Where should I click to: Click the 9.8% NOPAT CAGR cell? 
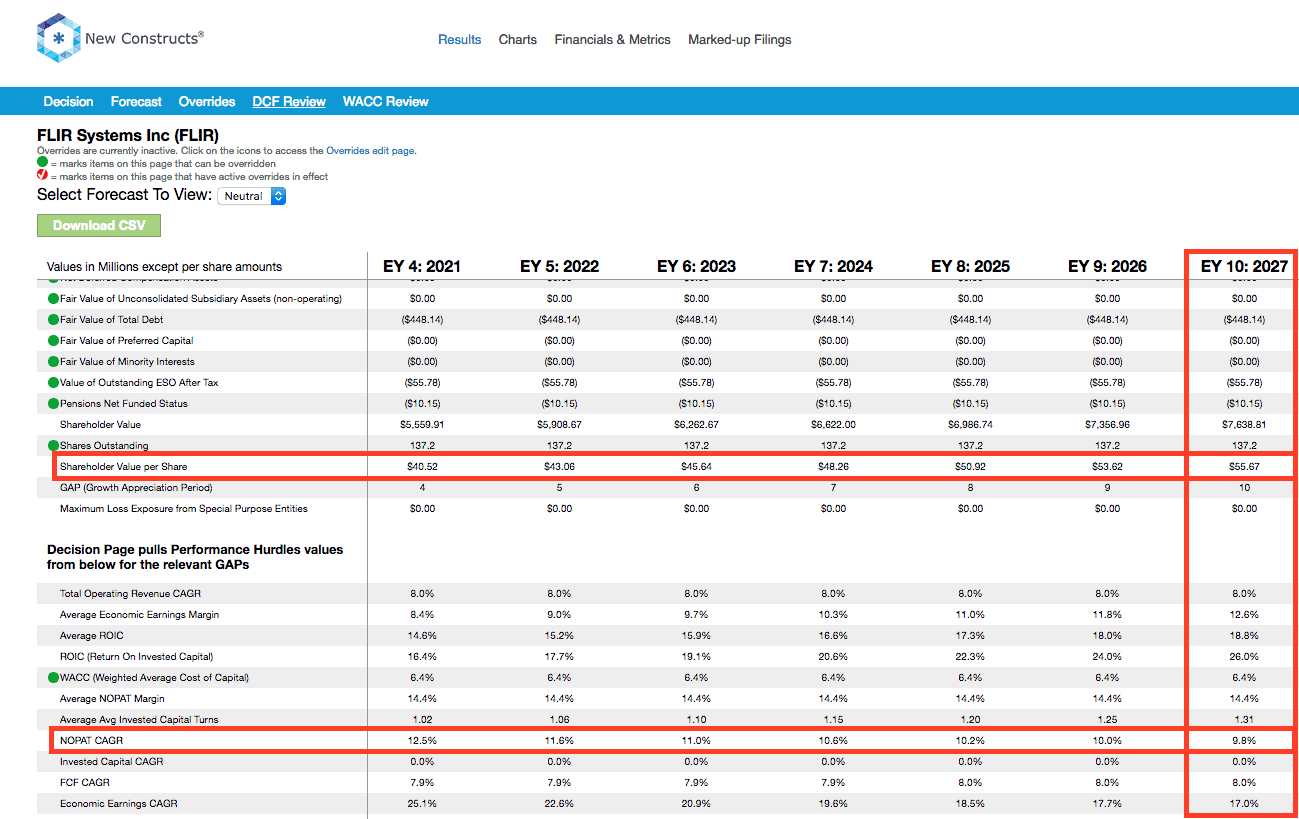pos(1244,741)
